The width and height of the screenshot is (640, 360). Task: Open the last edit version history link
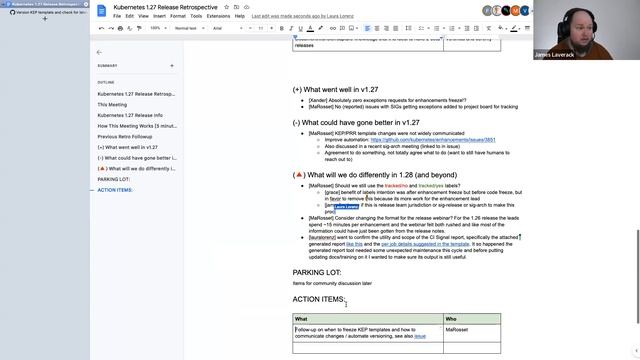tap(302, 16)
